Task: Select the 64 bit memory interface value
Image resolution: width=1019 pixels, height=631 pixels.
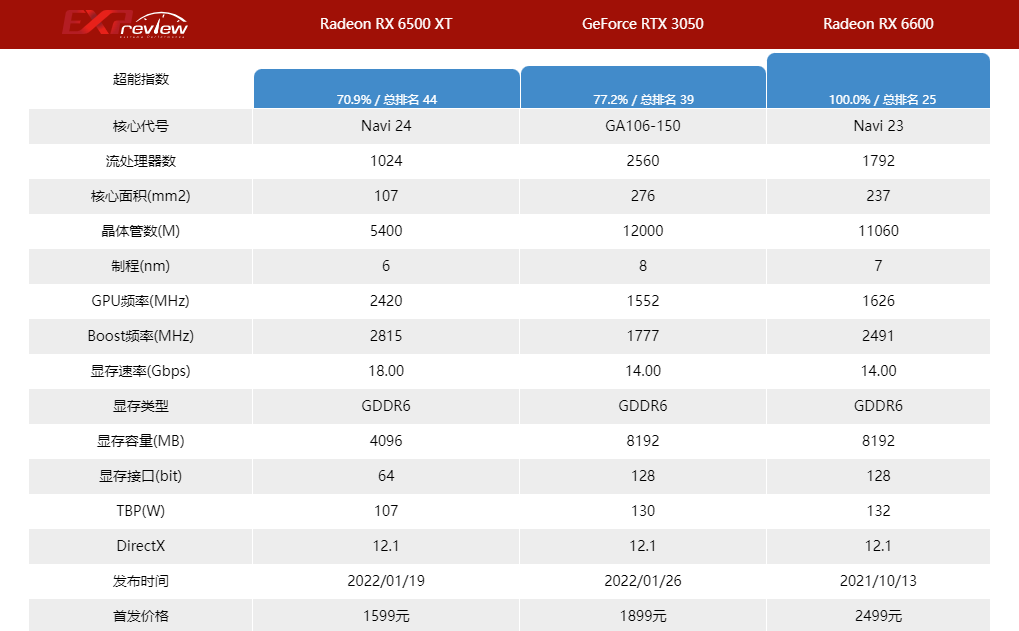Action: point(386,477)
